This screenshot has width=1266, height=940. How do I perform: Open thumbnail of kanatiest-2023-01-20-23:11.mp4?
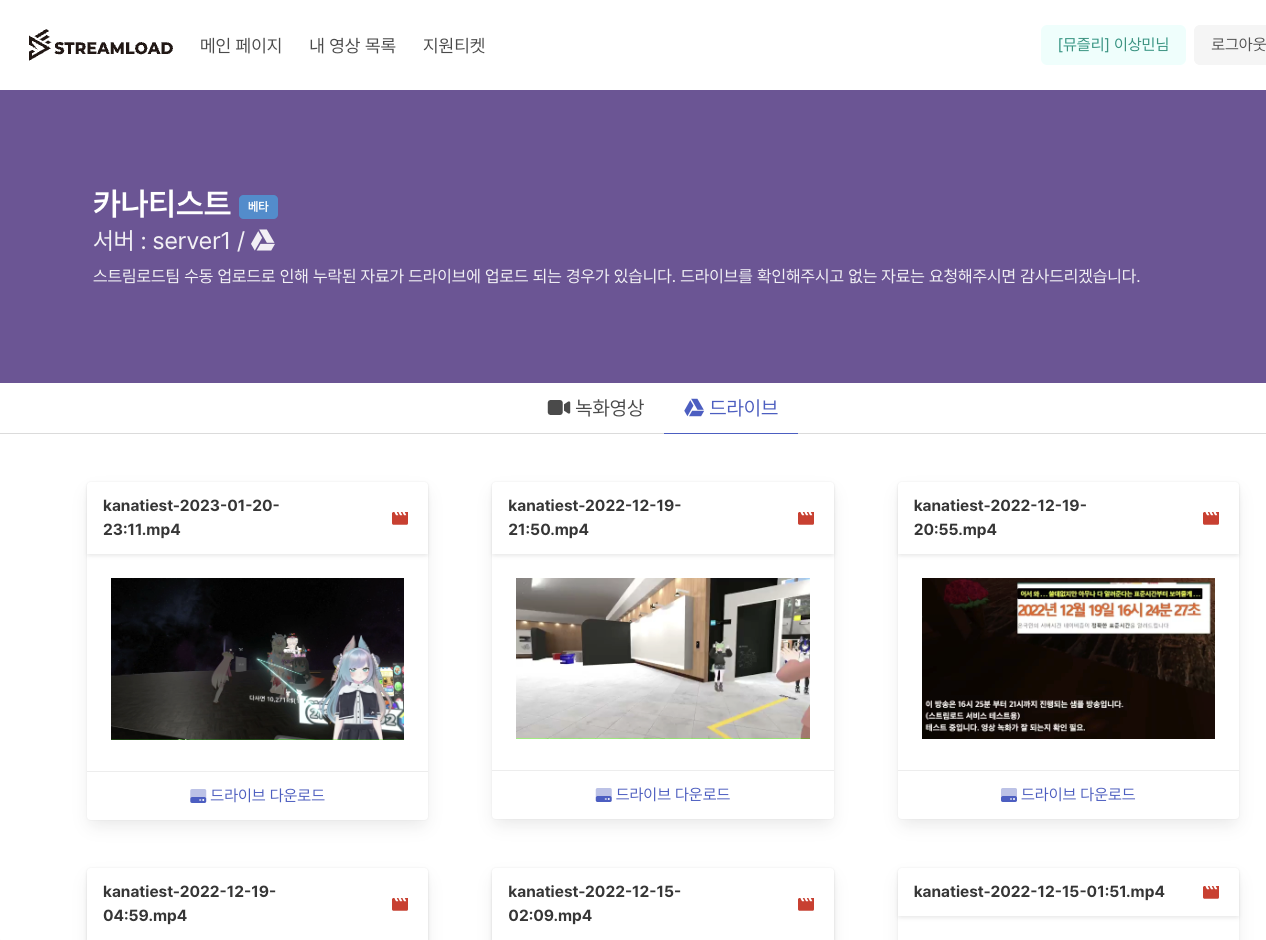point(257,659)
